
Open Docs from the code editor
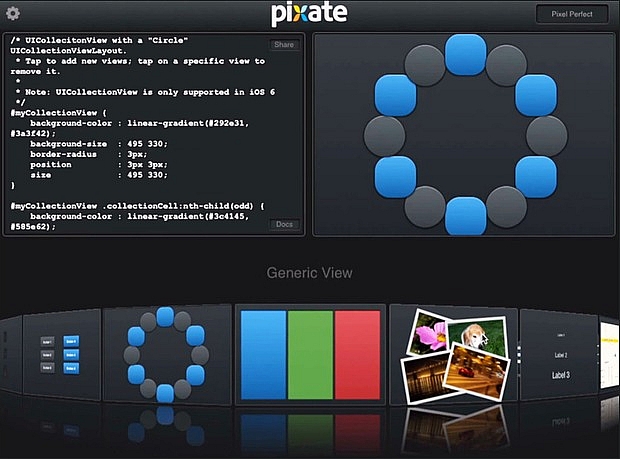[x=284, y=224]
